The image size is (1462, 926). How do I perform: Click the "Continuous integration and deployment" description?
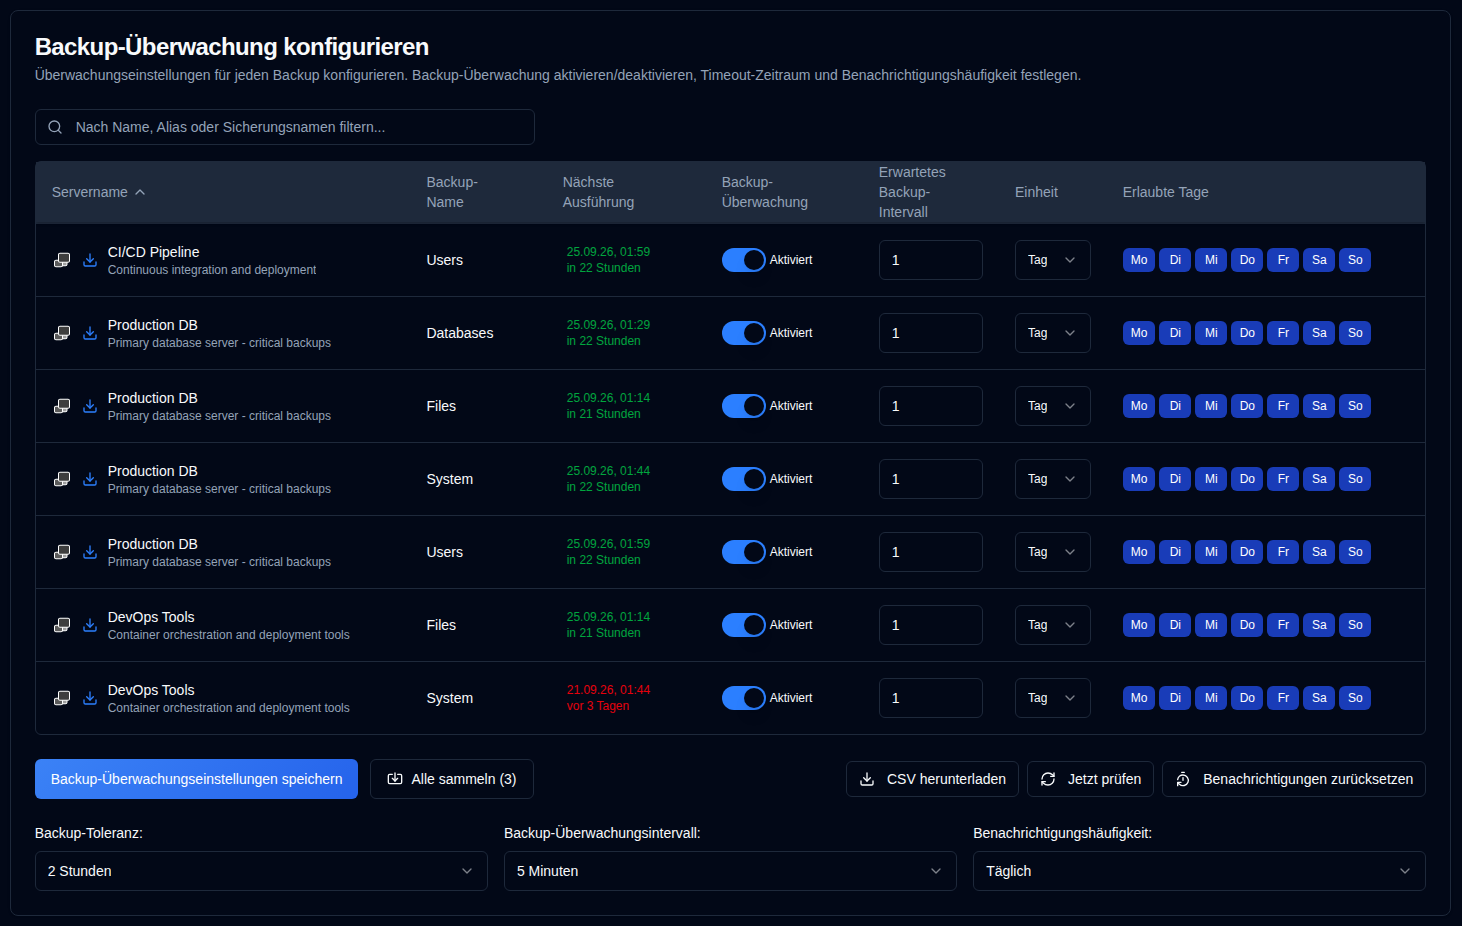click(x=212, y=270)
